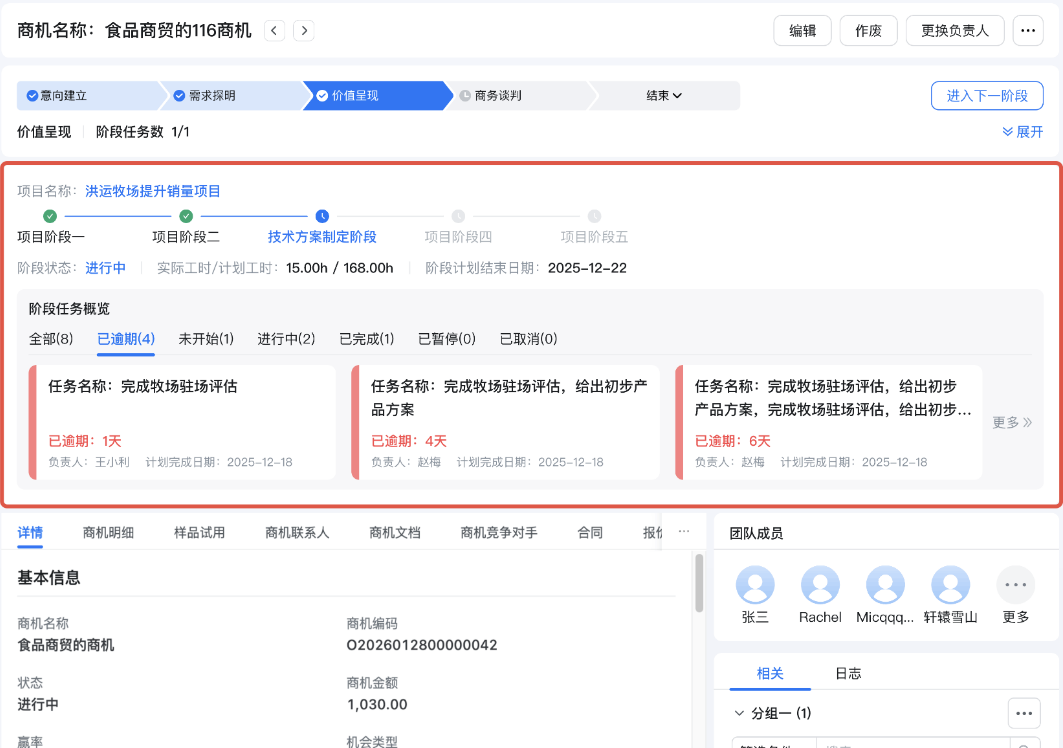Click the 技术方案制定阶段 clock step icon

coord(321,215)
